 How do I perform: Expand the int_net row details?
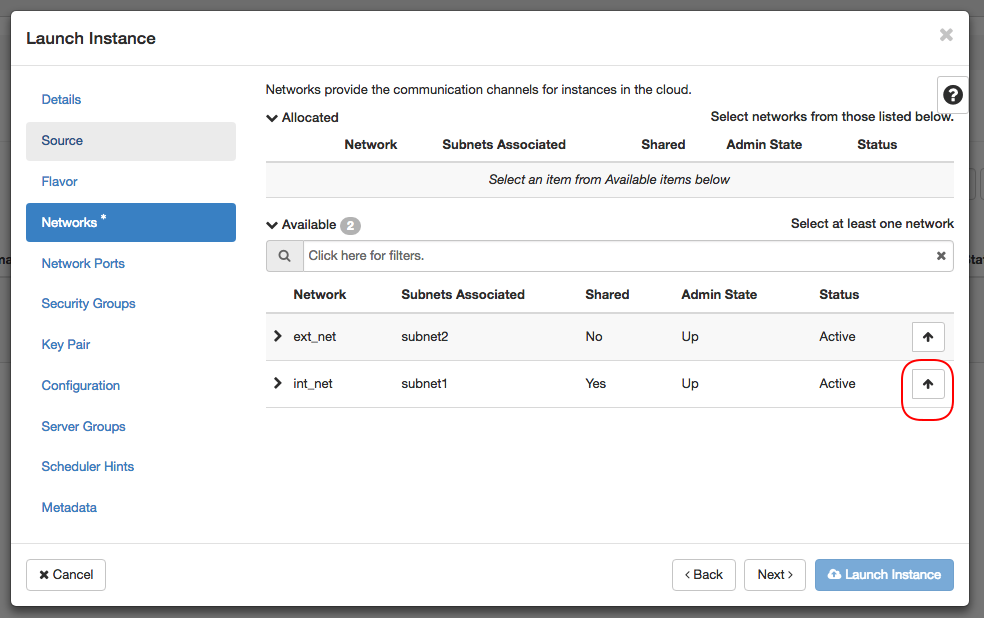pyautogui.click(x=277, y=383)
